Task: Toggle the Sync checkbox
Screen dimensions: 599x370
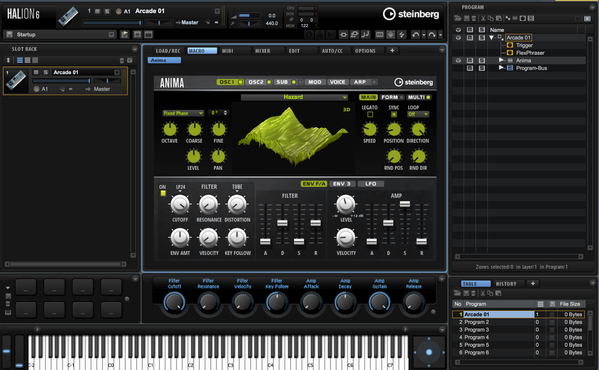Action: point(394,114)
